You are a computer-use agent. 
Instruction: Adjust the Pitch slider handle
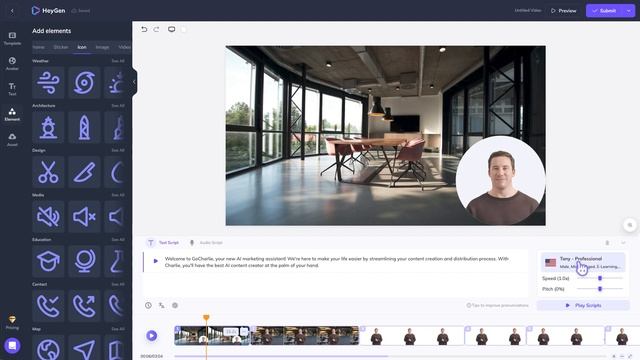600,289
